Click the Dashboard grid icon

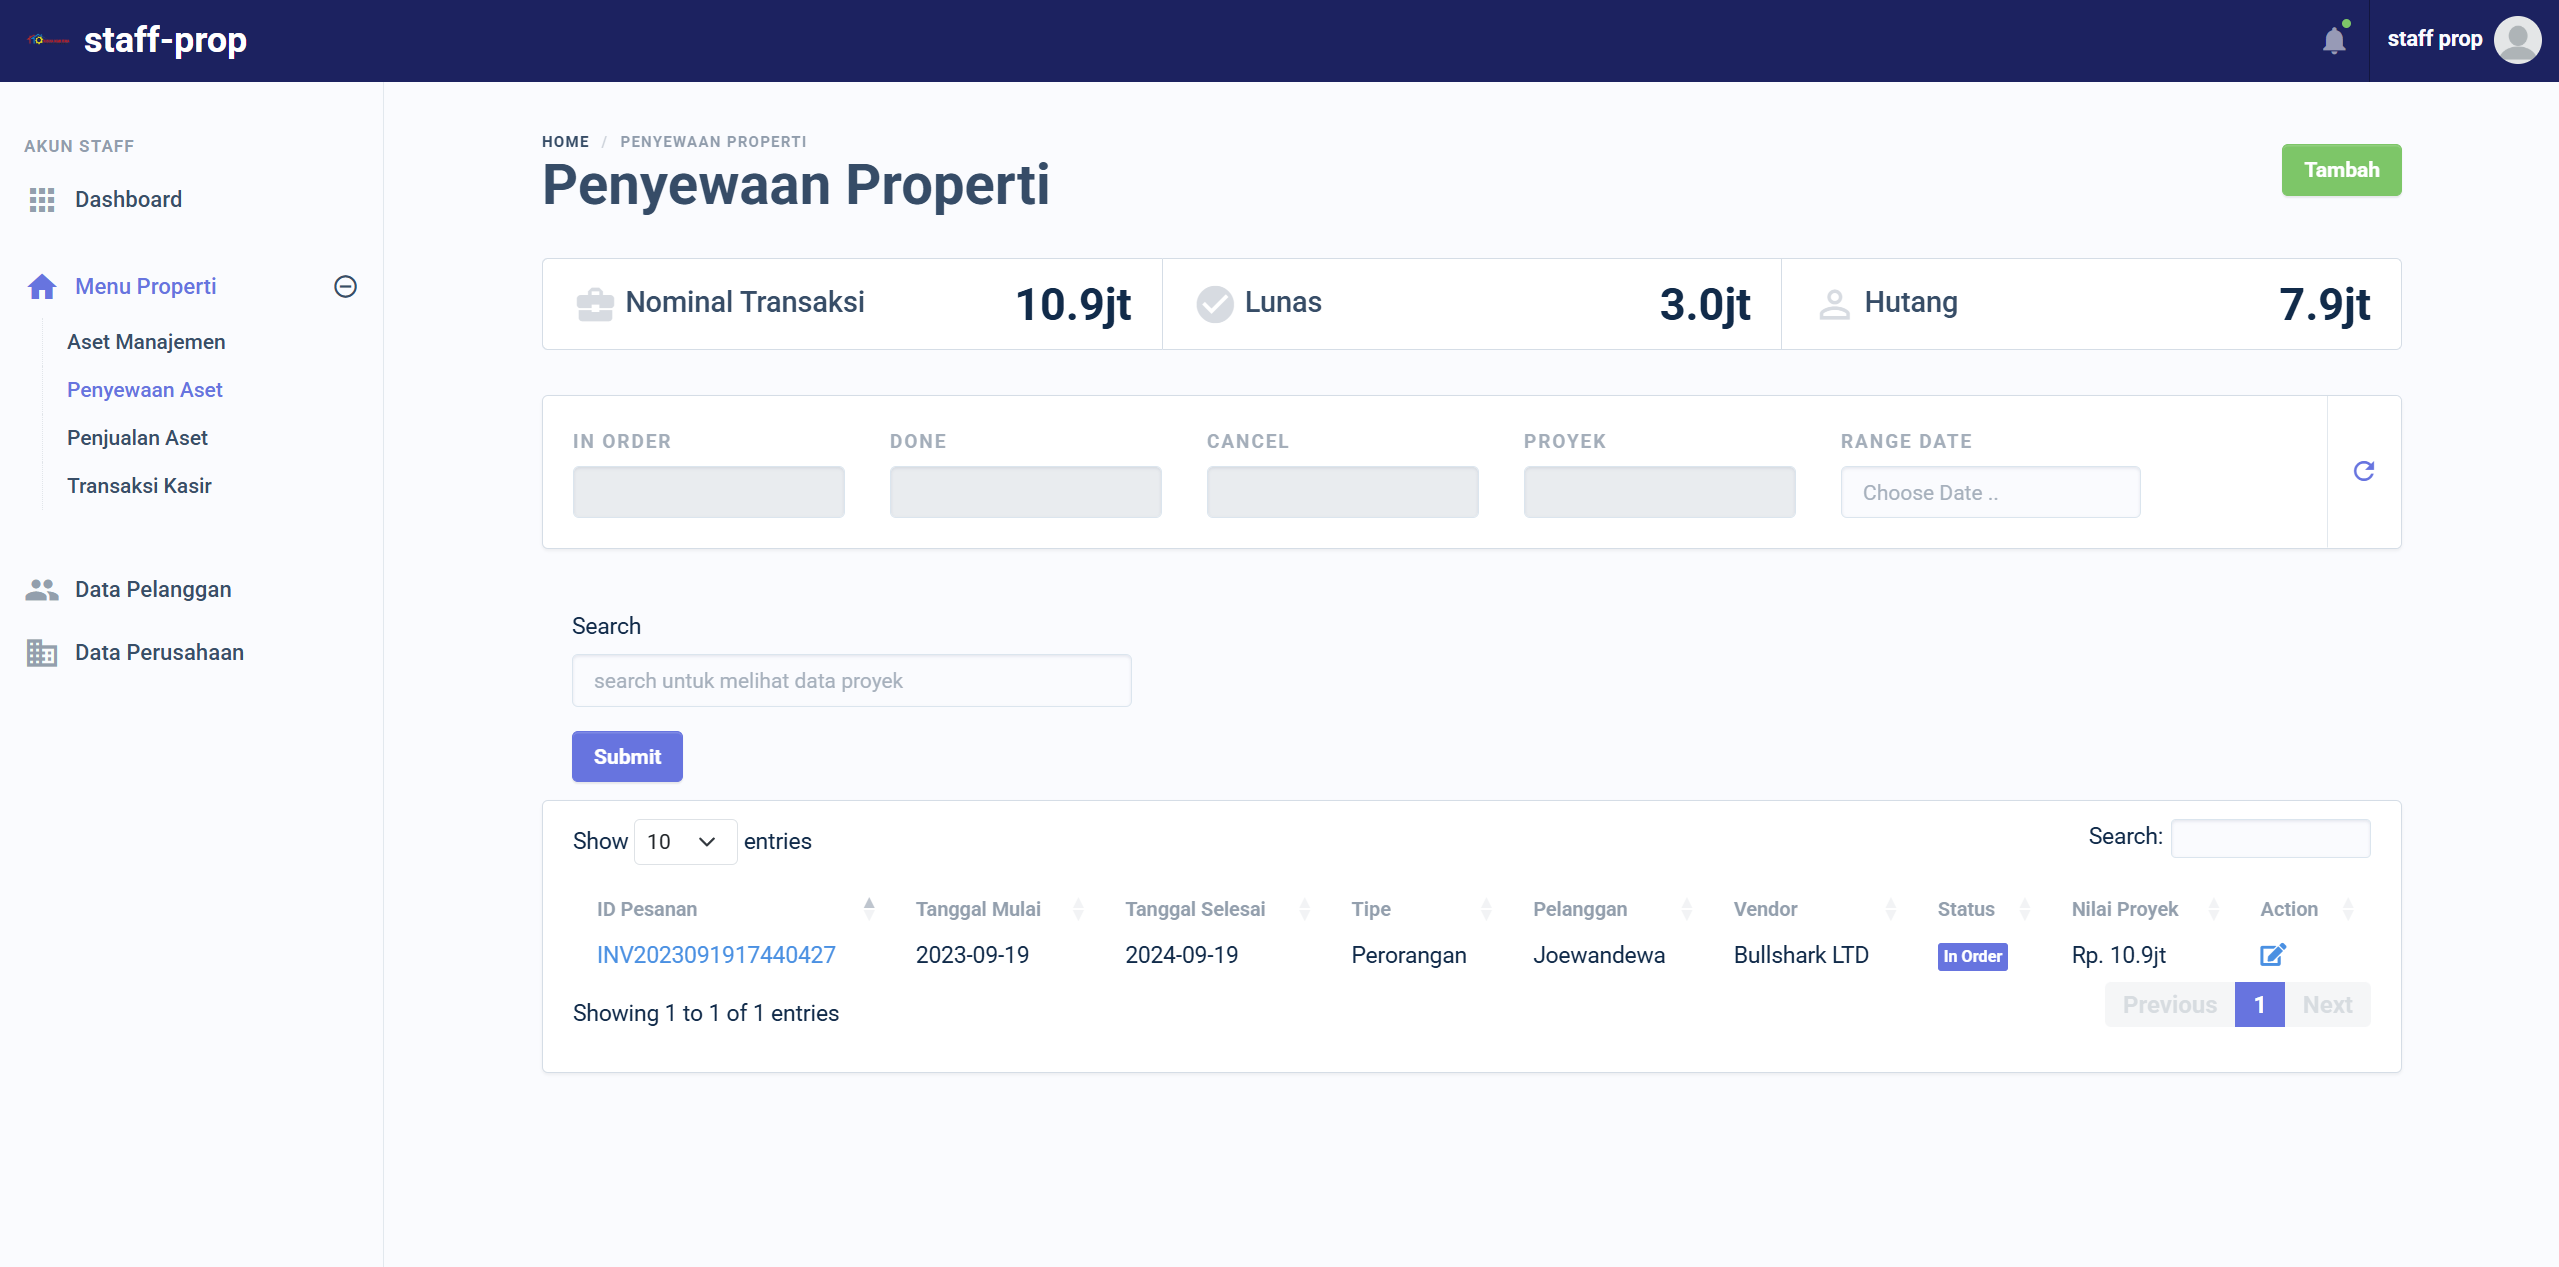42,200
